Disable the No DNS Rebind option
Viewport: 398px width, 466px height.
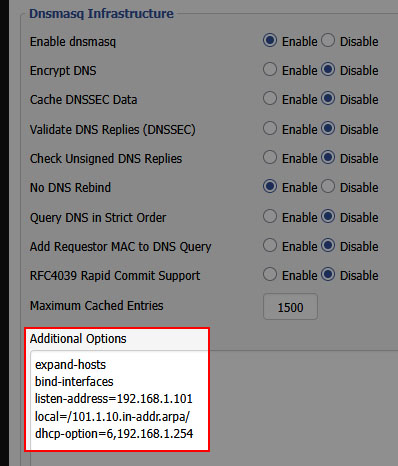328,187
